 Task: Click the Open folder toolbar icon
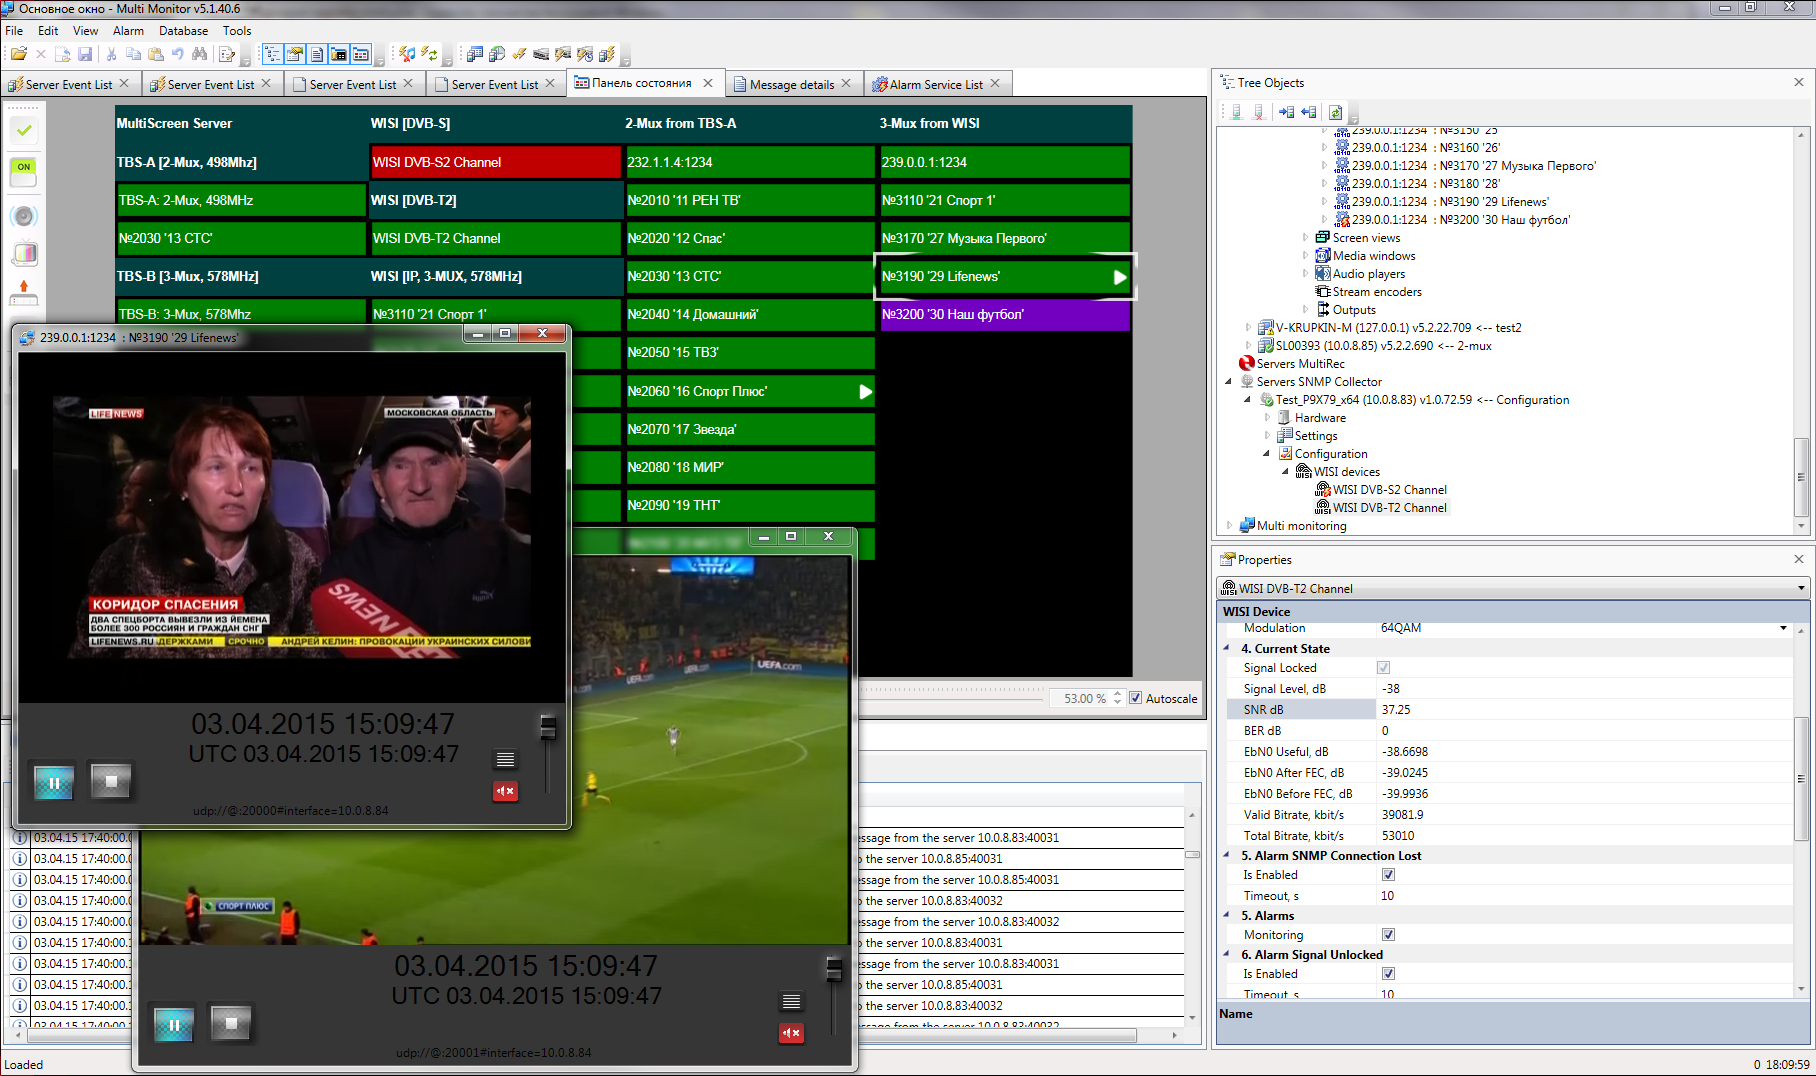pyautogui.click(x=19, y=54)
